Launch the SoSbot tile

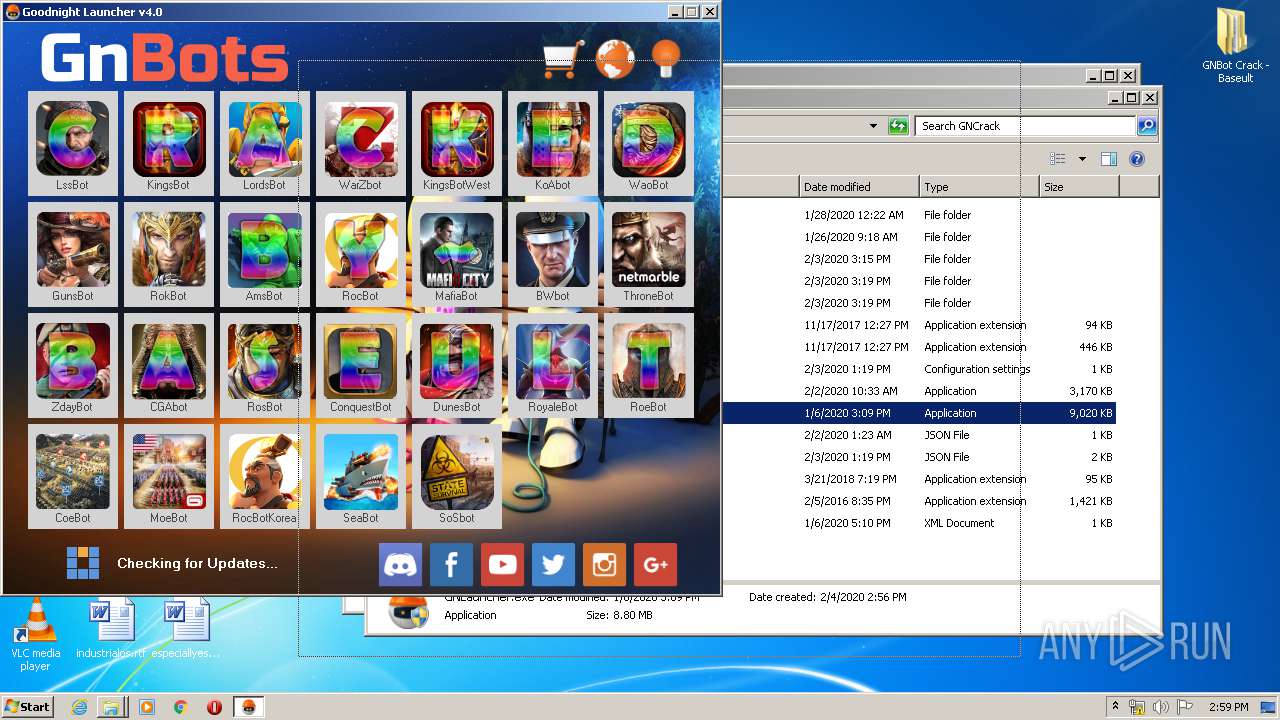click(457, 476)
